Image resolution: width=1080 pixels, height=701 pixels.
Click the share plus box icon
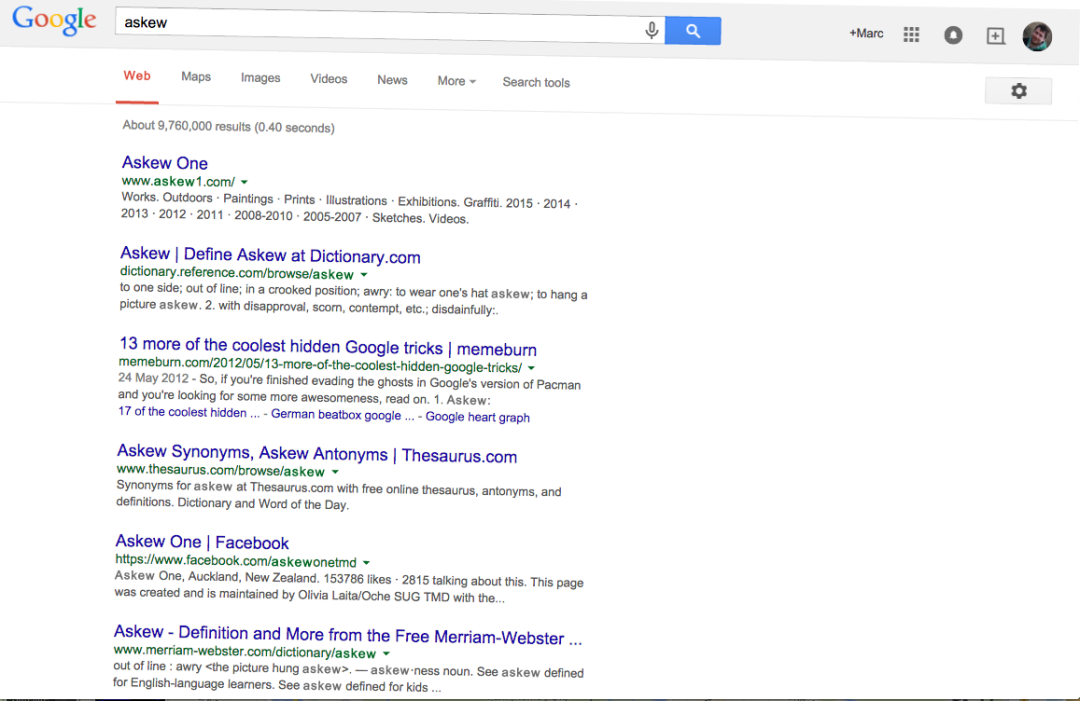pyautogui.click(x=995, y=36)
